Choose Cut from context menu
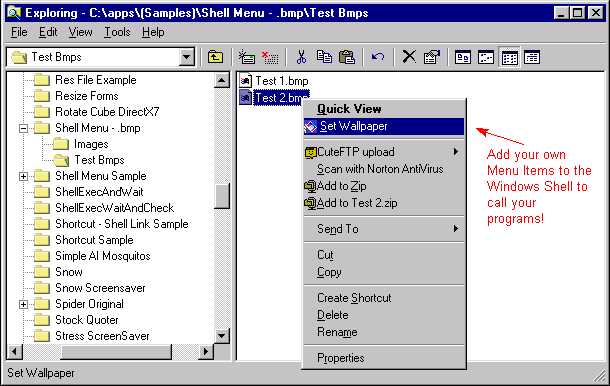 click(384, 255)
